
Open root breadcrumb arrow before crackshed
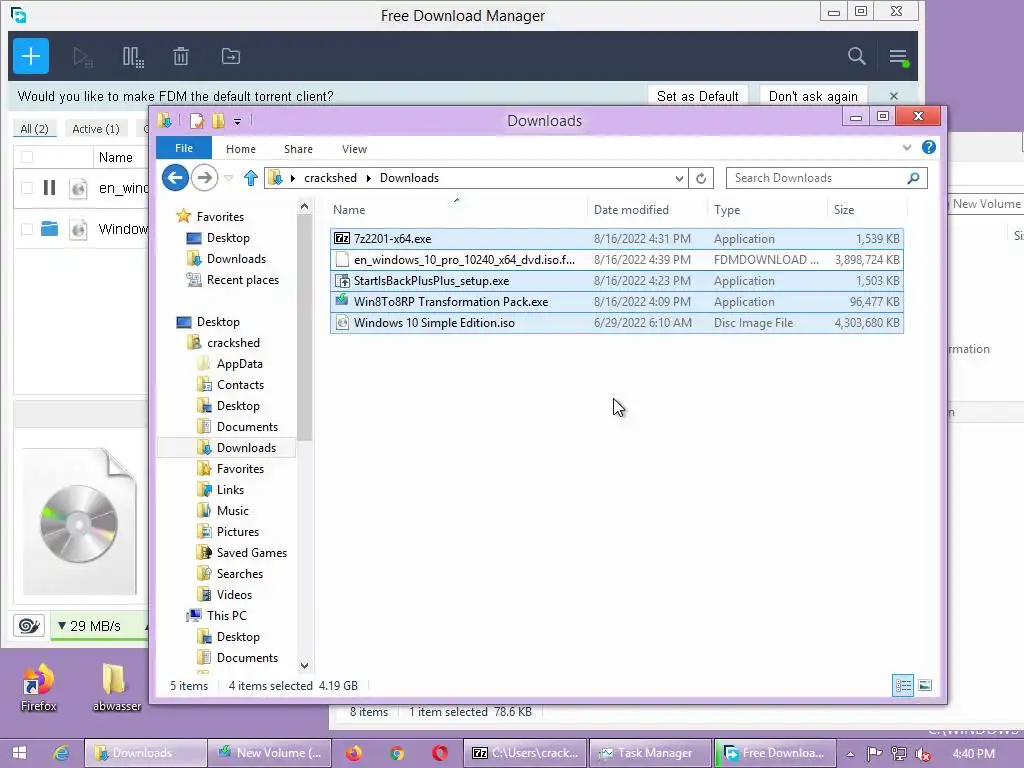293,178
